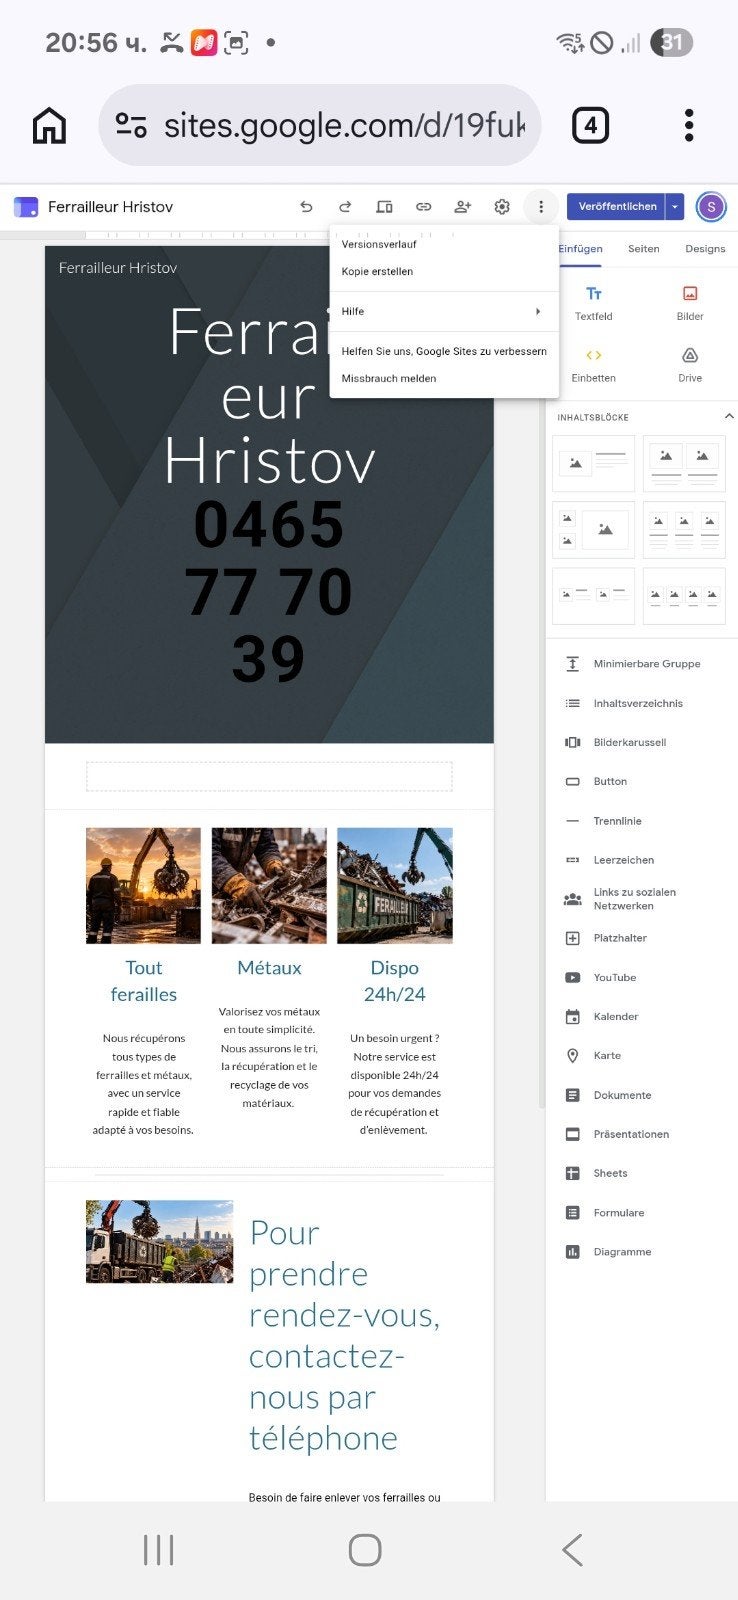Image resolution: width=738 pixels, height=1600 pixels.
Task: Choose the four-image content block layout
Action: pos(684,596)
